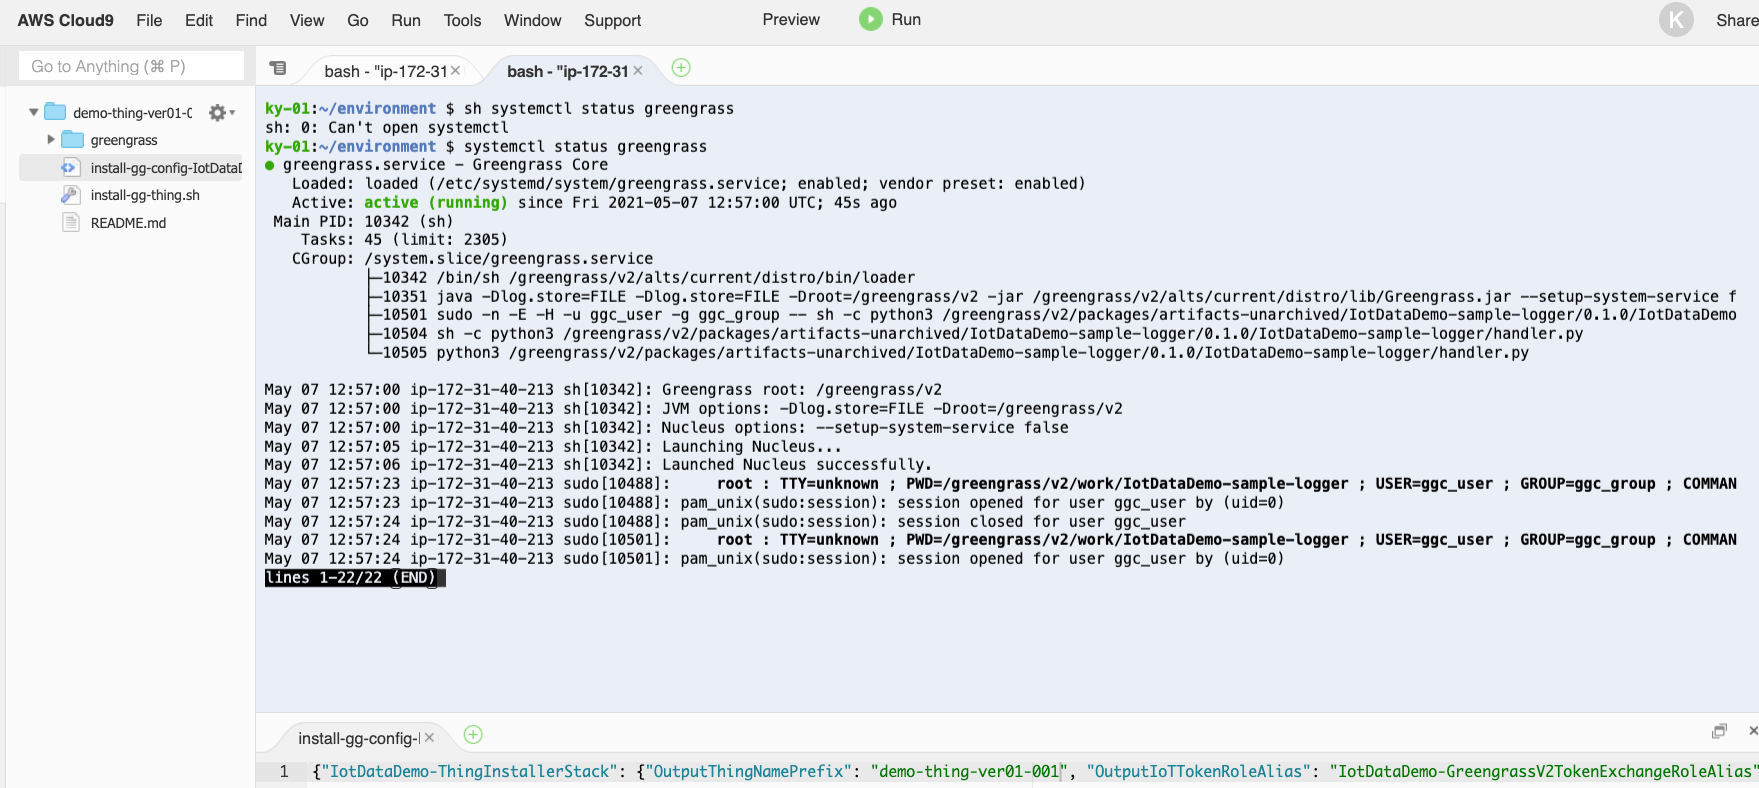Click the Preview button
The width and height of the screenshot is (1759, 788).
(x=791, y=19)
